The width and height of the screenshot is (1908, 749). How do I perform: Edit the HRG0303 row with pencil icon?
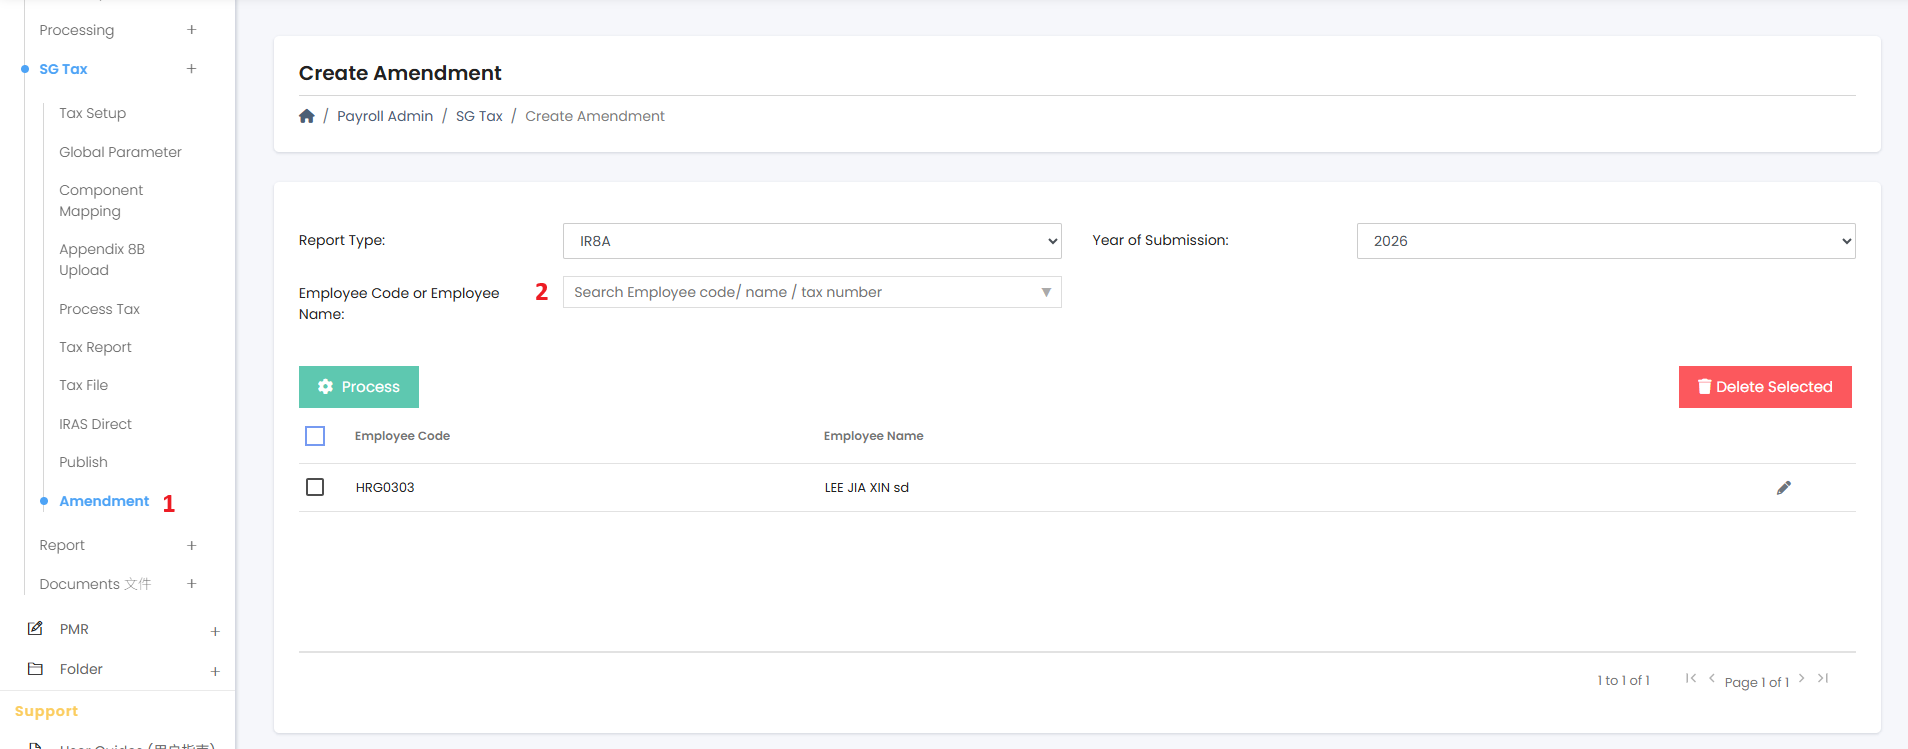coord(1783,488)
